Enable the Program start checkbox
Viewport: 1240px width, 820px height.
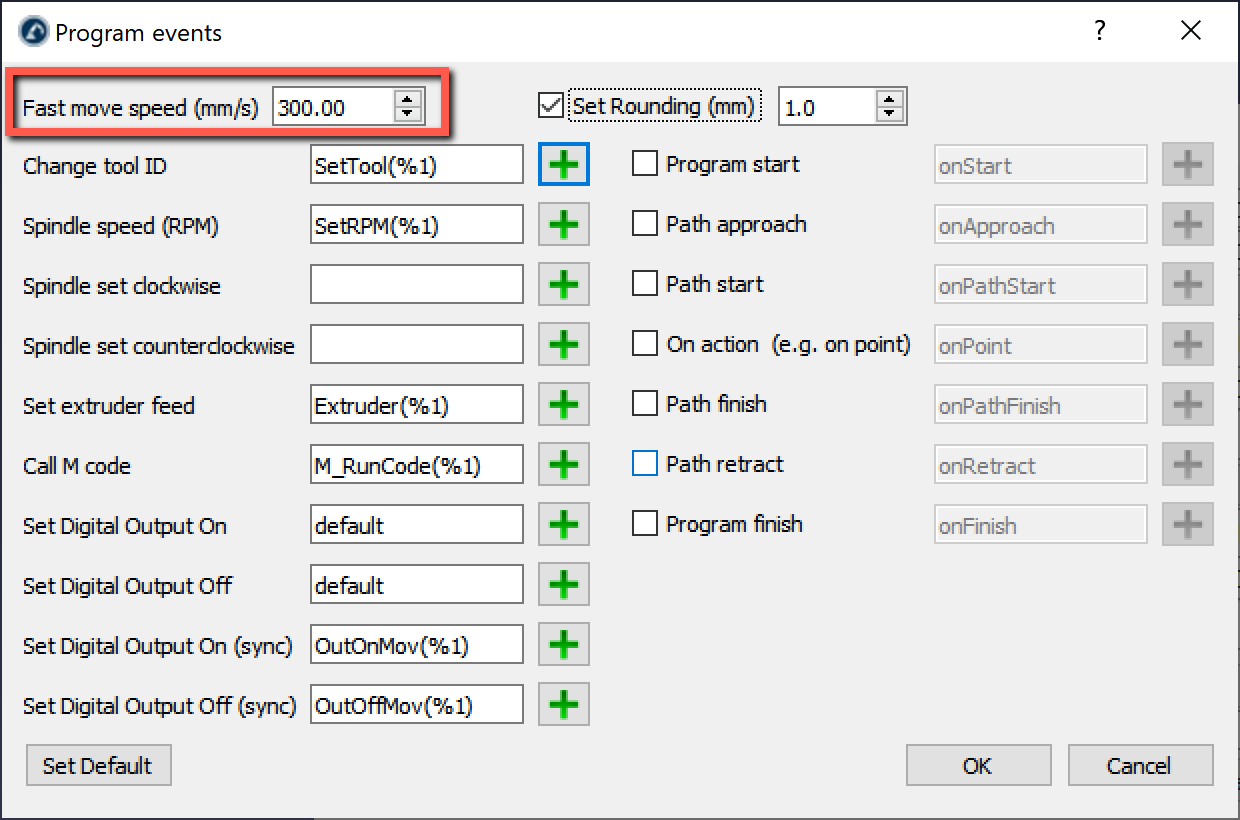coord(645,164)
